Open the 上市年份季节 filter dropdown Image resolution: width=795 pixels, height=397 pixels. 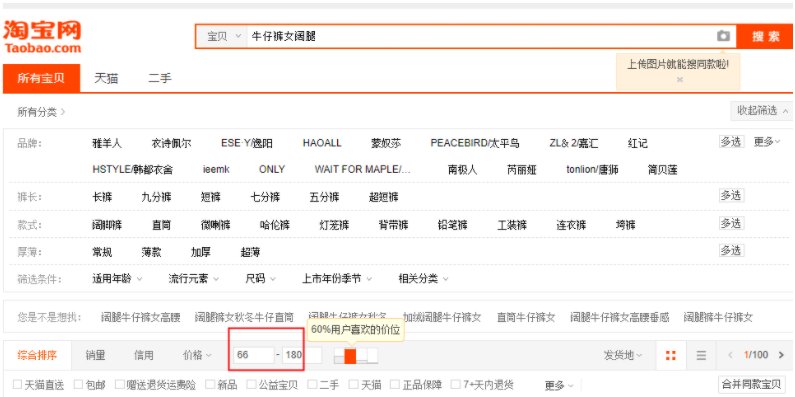(x=337, y=279)
